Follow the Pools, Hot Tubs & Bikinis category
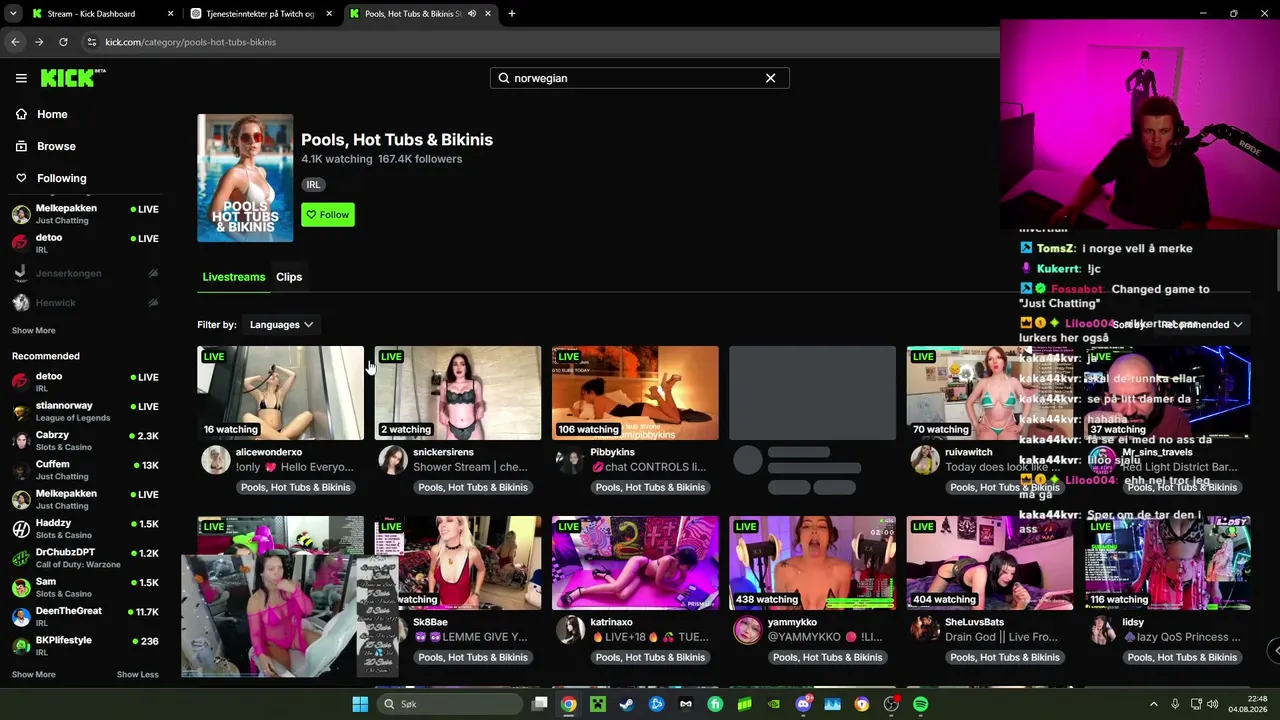Image resolution: width=1280 pixels, height=720 pixels. (328, 215)
